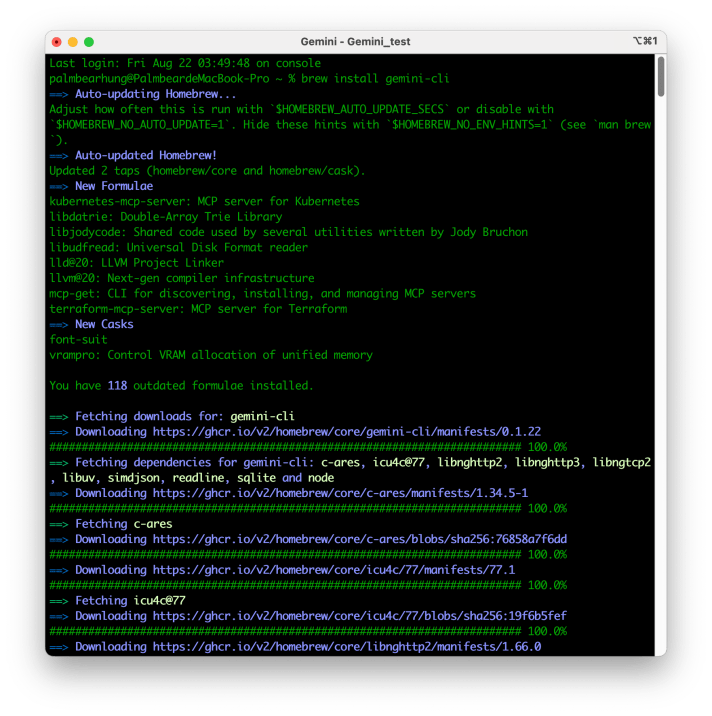The image size is (712, 716).
Task: Click the ⌥⌘1 shortcut indicator in title bar
Action: [645, 42]
